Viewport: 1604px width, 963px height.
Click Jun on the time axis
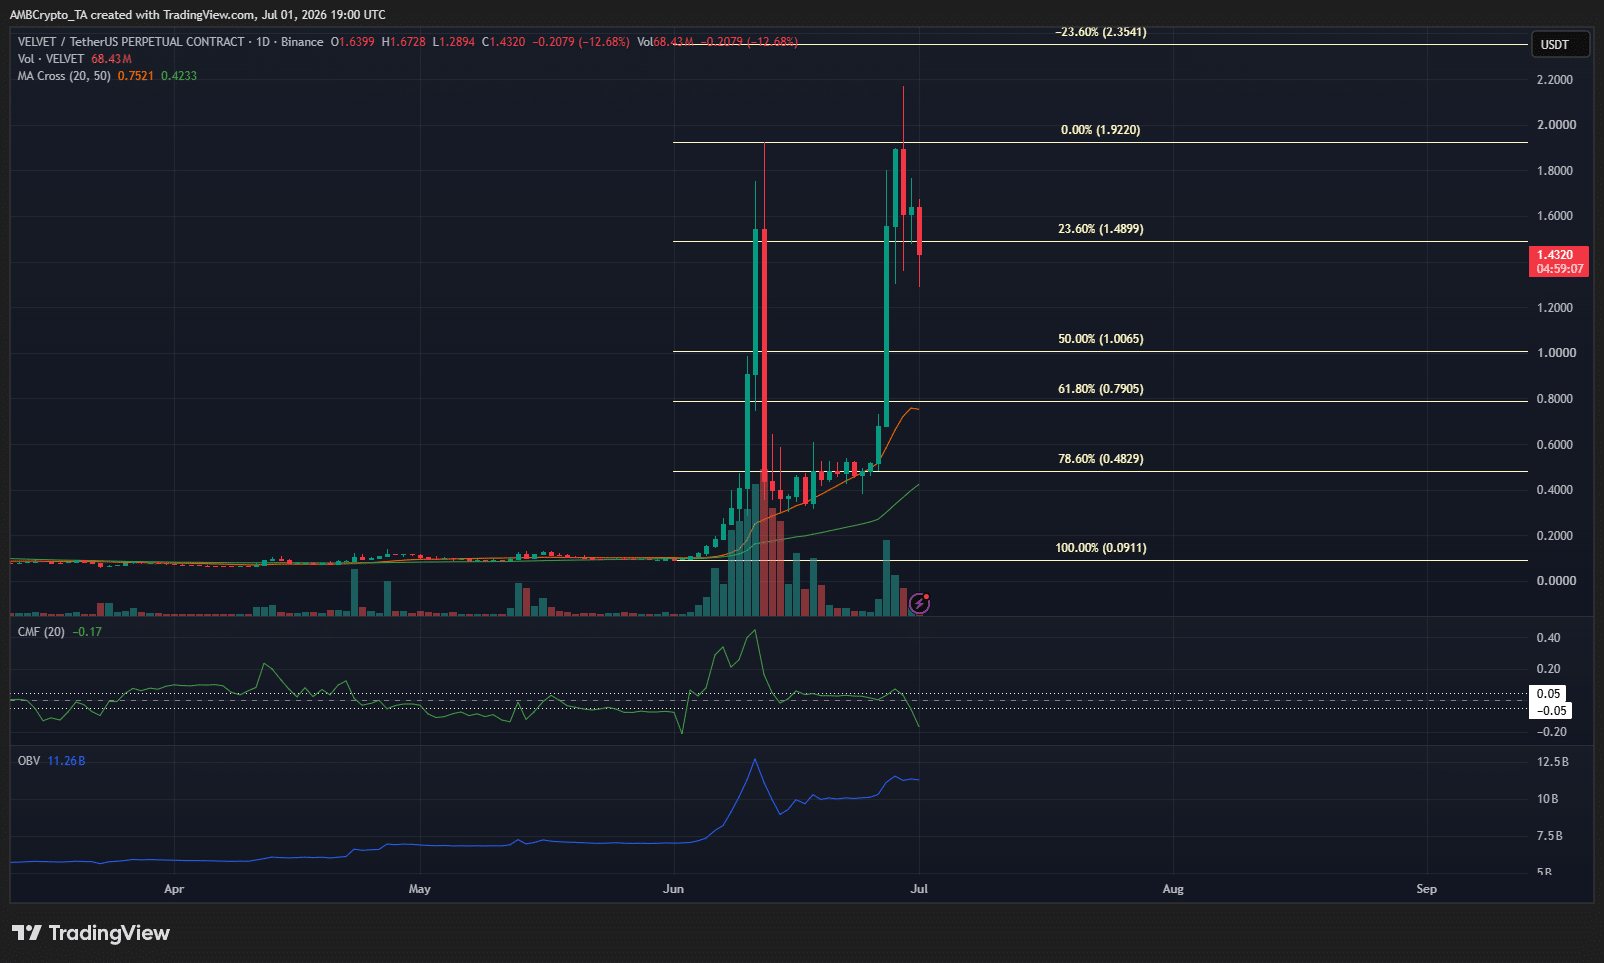(673, 889)
